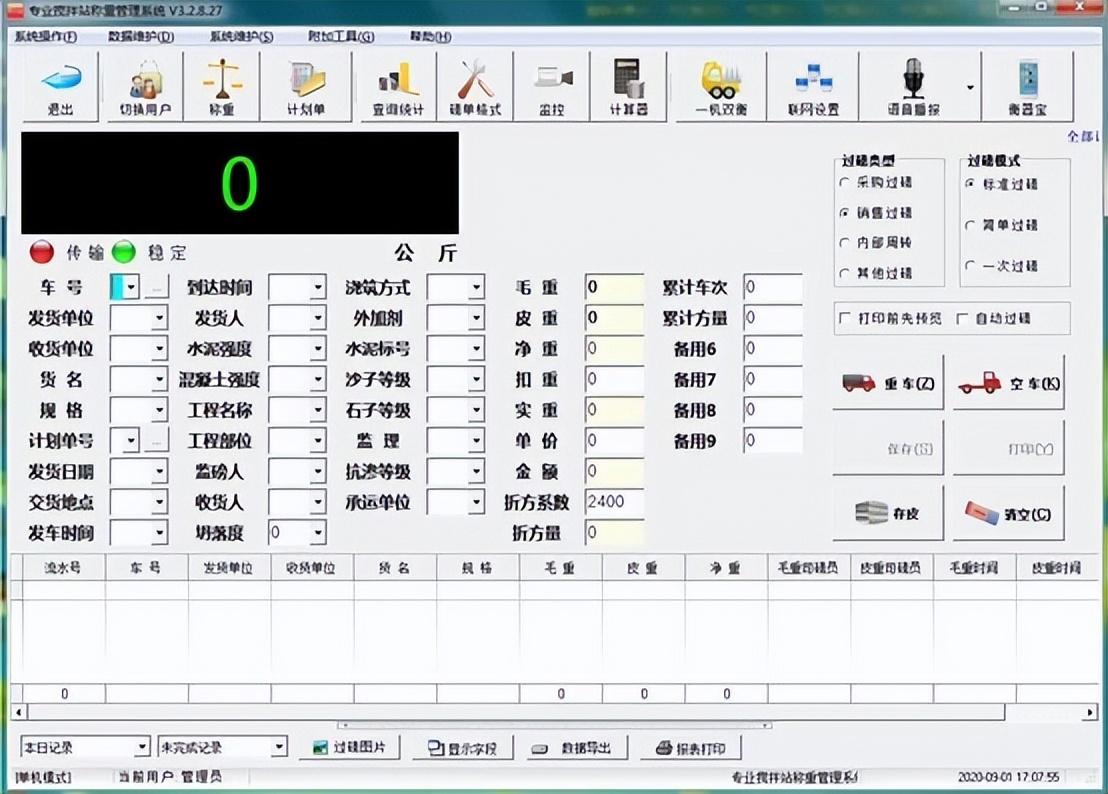Open the 附加工具(G) menu
Image resolution: width=1108 pixels, height=794 pixels.
click(x=341, y=36)
